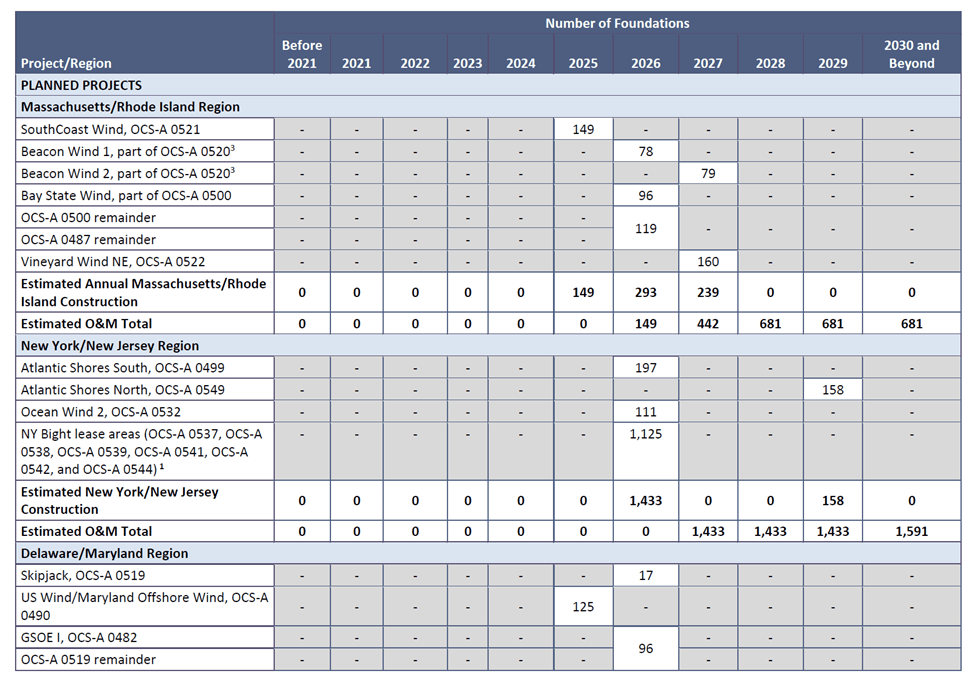Select the Massachusetts/Rhode Island Region heading
The image size is (975, 678).
pyautogui.click(x=130, y=107)
